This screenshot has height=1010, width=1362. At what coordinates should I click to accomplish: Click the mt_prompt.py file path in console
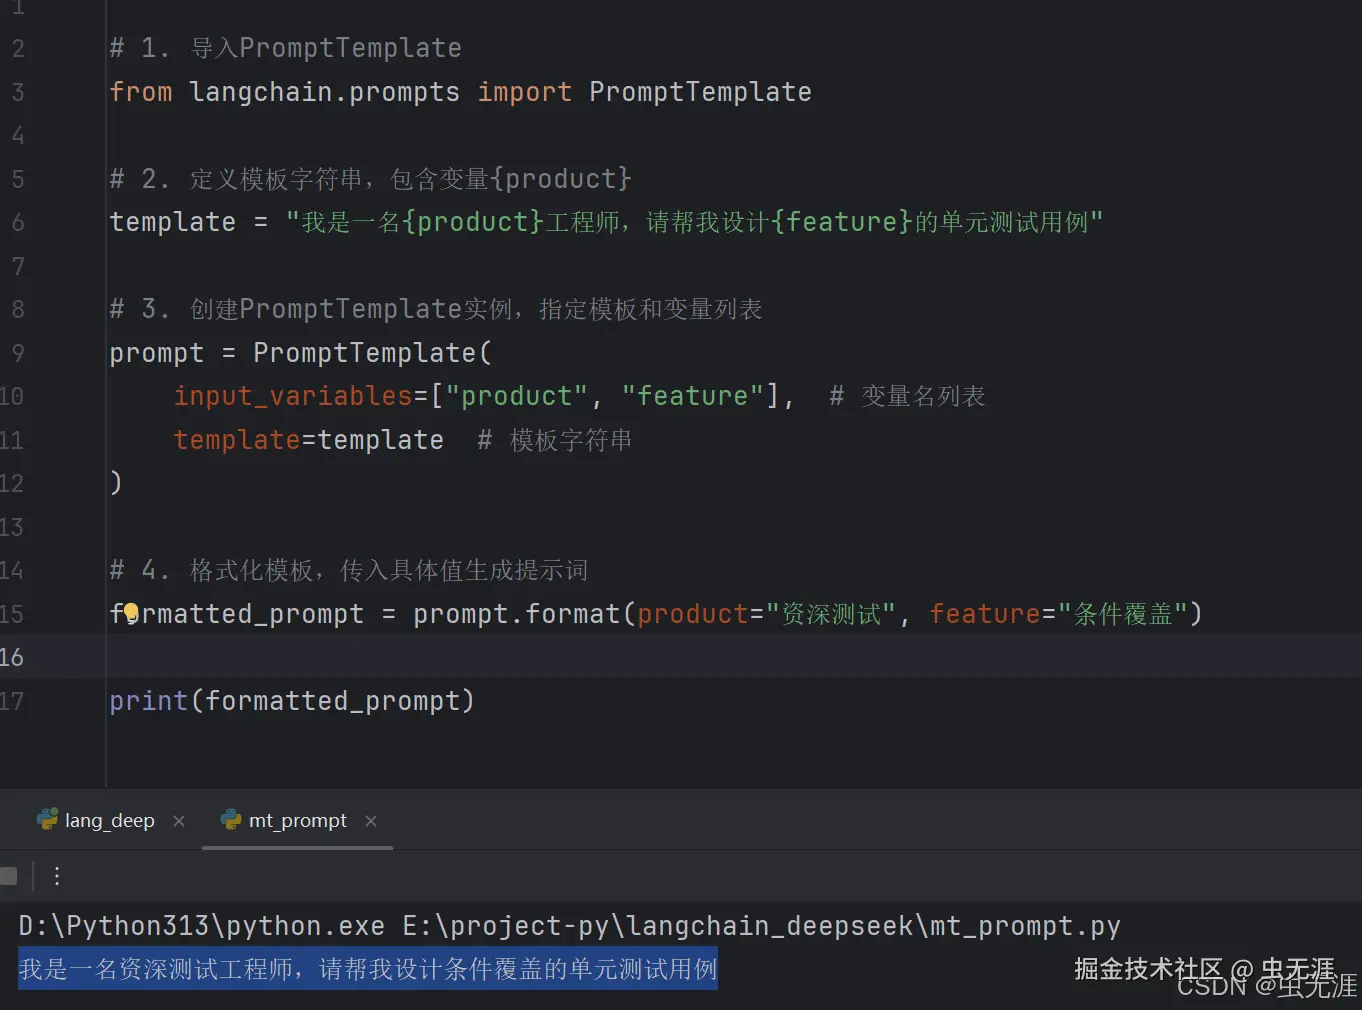[x=761, y=926]
